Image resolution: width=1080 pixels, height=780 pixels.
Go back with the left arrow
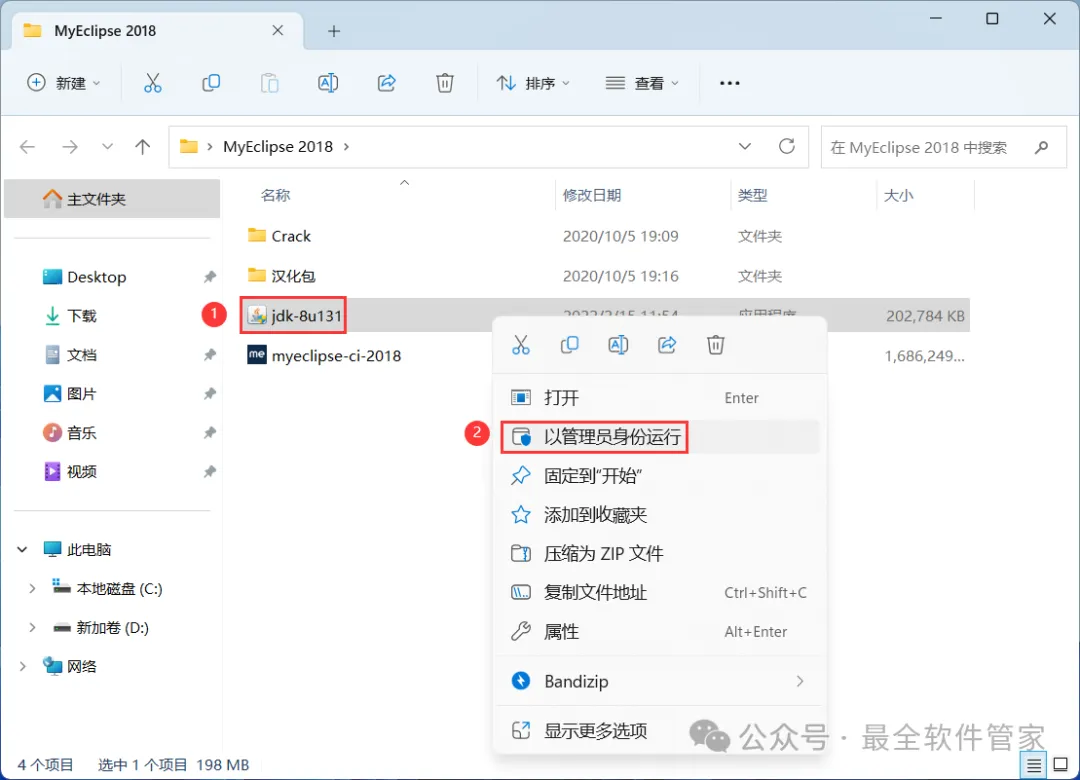tap(28, 147)
